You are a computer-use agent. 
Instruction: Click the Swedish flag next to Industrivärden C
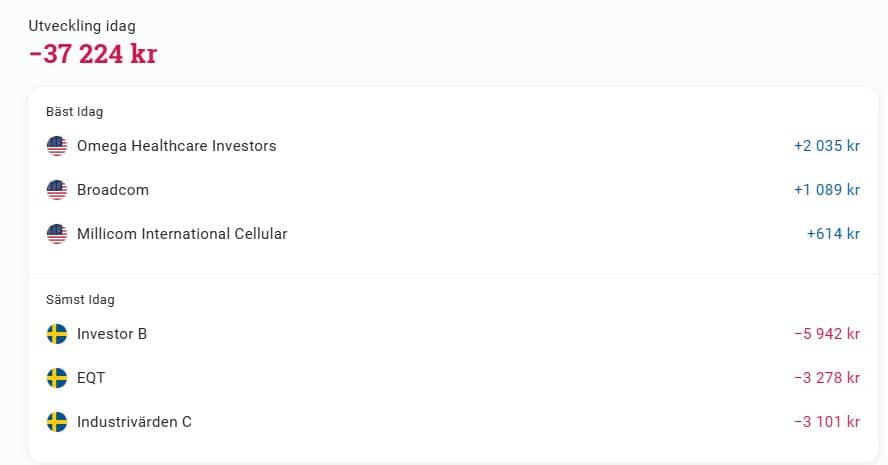tap(57, 422)
